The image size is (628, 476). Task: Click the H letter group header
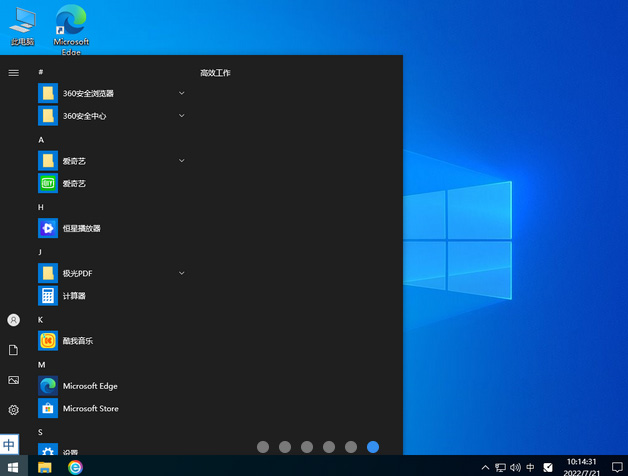[40, 207]
